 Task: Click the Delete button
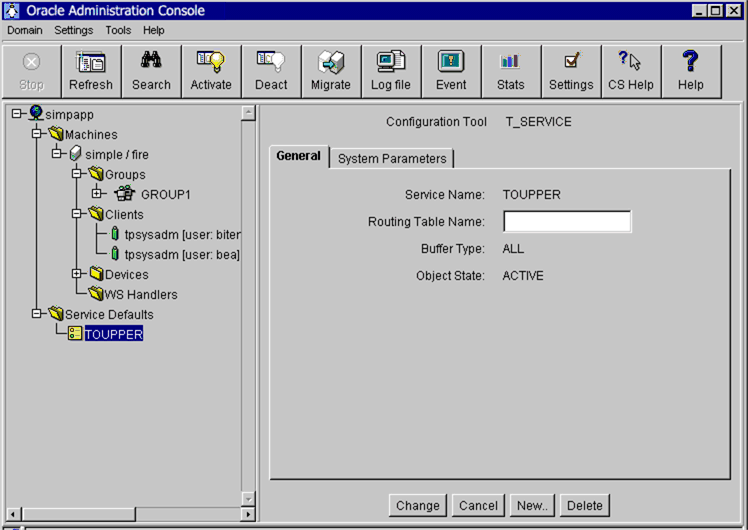[x=585, y=505]
